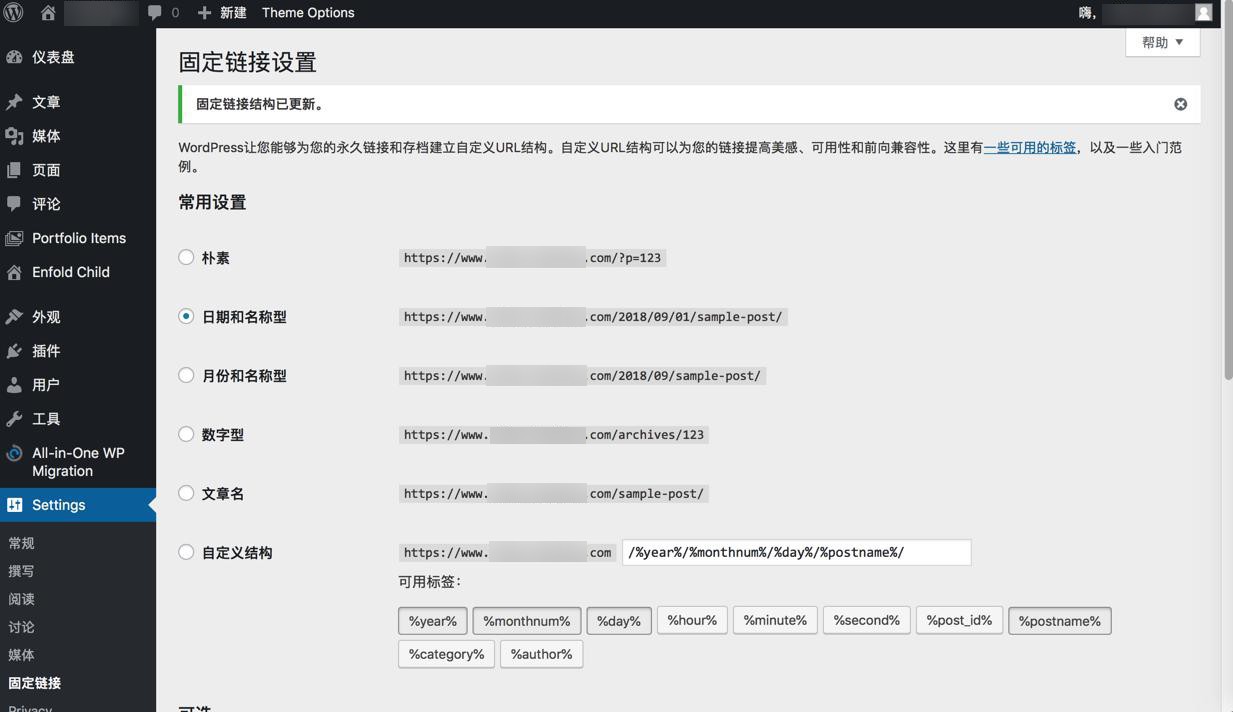The height and width of the screenshot is (712, 1233).
Task: Open the comments bubble in admin bar
Action: [x=155, y=13]
